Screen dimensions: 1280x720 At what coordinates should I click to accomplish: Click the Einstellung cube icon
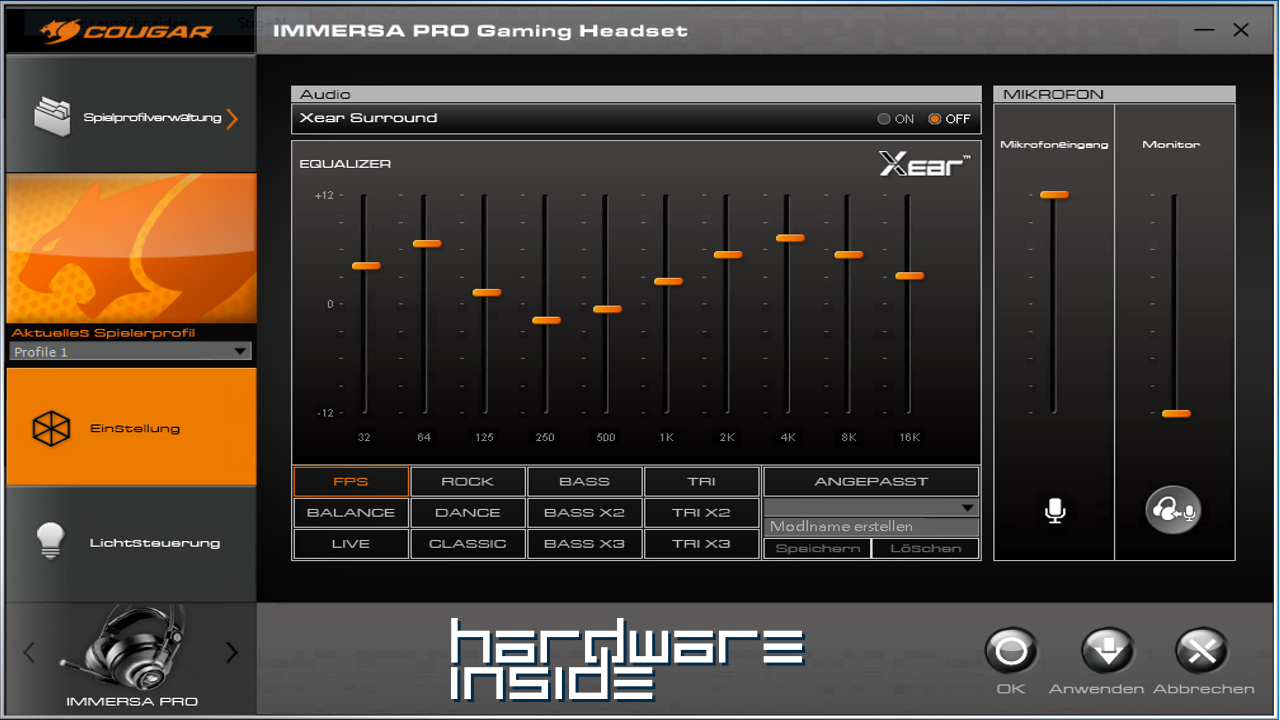click(x=51, y=429)
